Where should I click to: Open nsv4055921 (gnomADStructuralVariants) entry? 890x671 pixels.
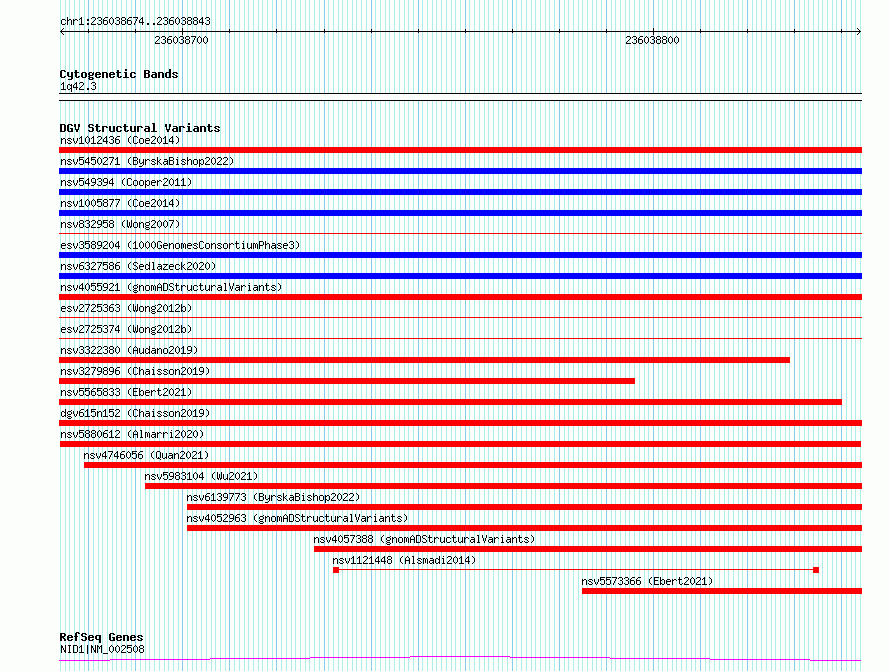pos(171,287)
